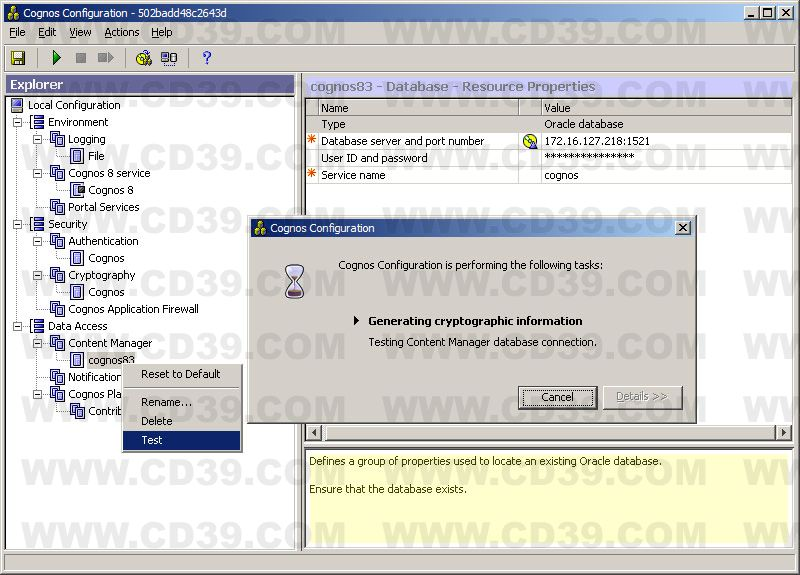Image resolution: width=800 pixels, height=575 pixels.
Task: Click the Value column header
Action: point(666,108)
